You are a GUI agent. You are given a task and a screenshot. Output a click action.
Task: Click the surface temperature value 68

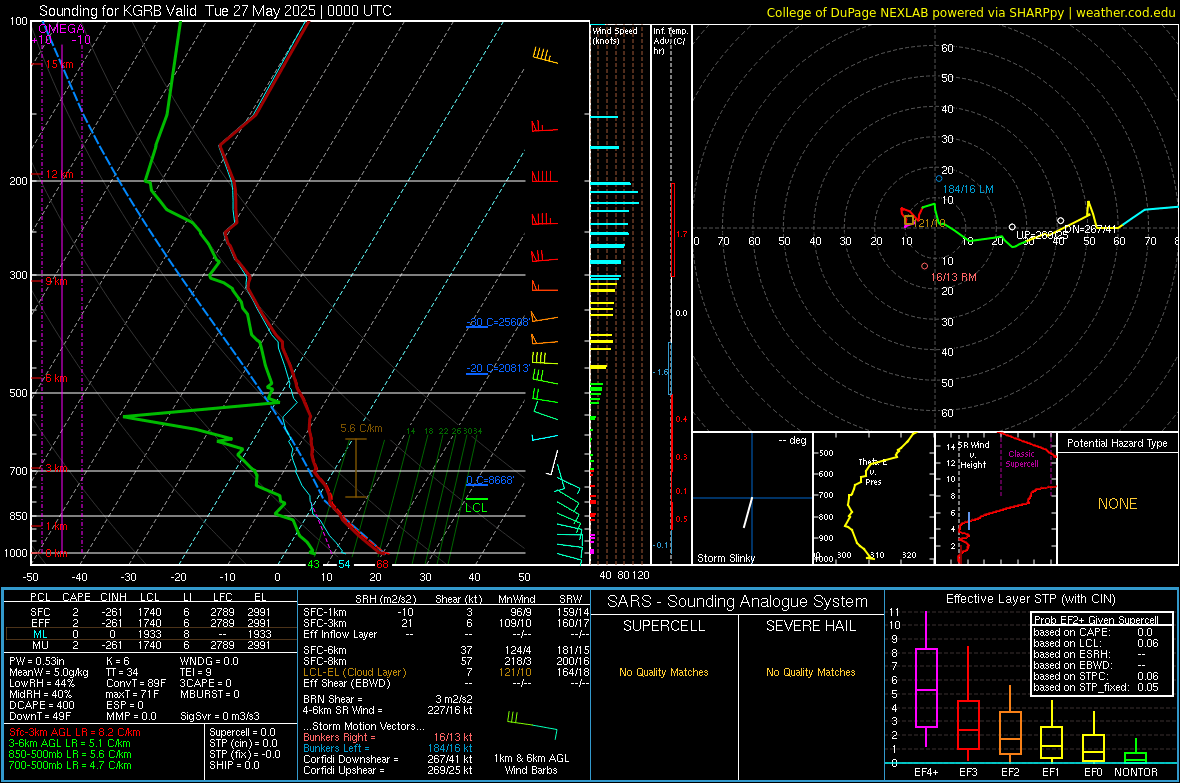382,565
